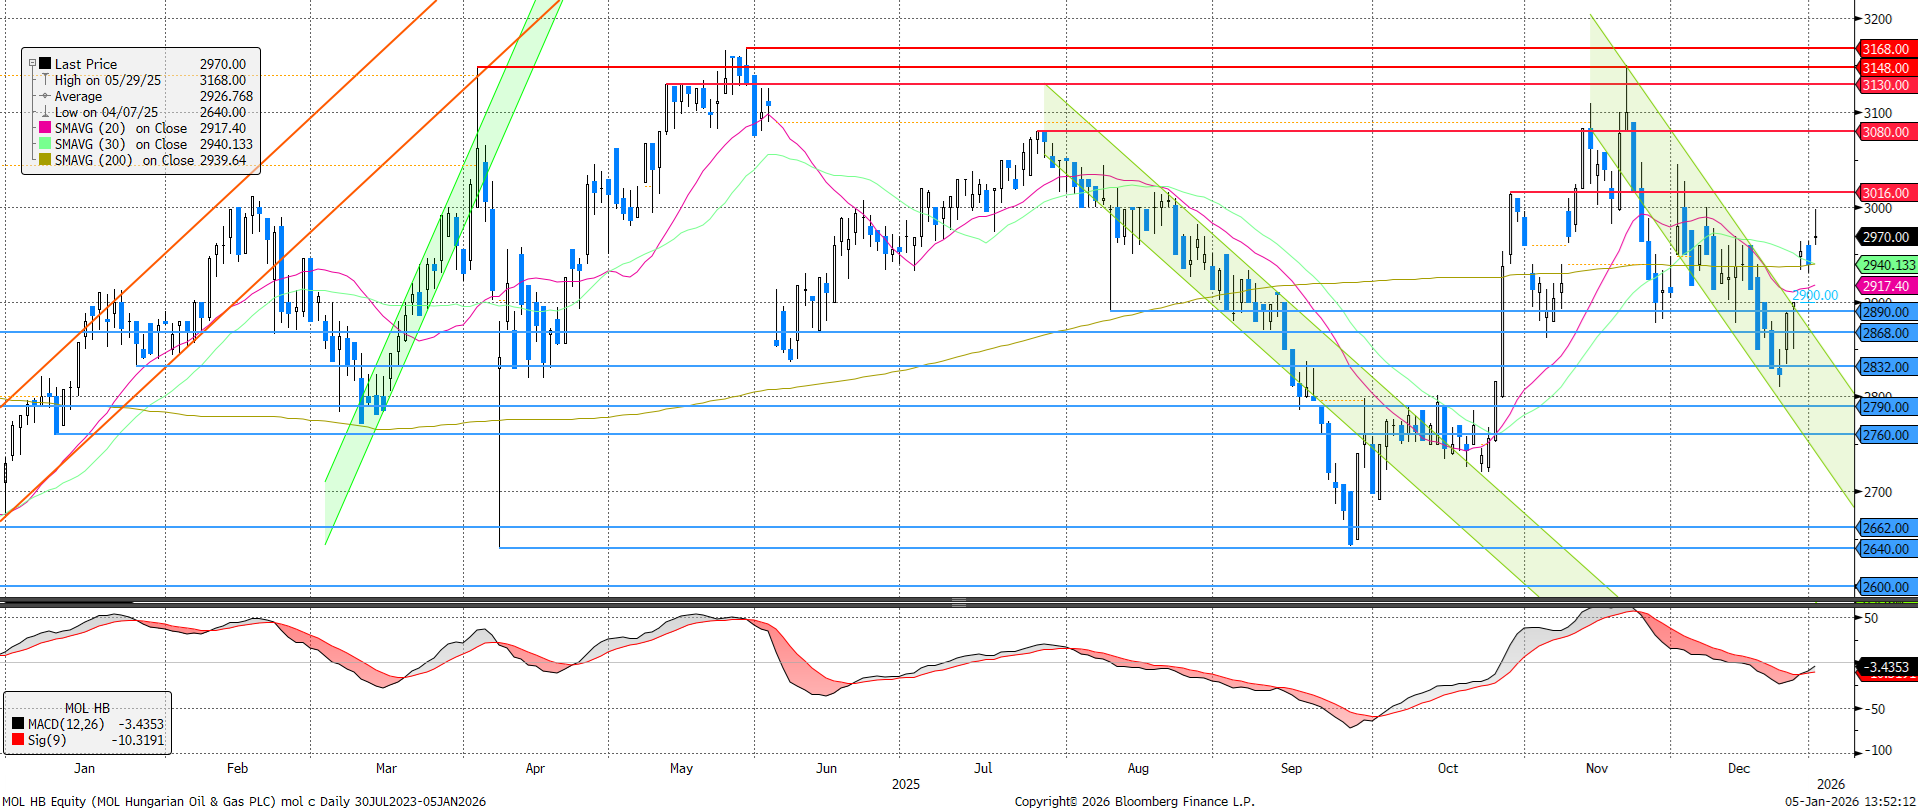Click the 3016.00 resistance line label
This screenshot has height=810, width=1918.
1885,193
